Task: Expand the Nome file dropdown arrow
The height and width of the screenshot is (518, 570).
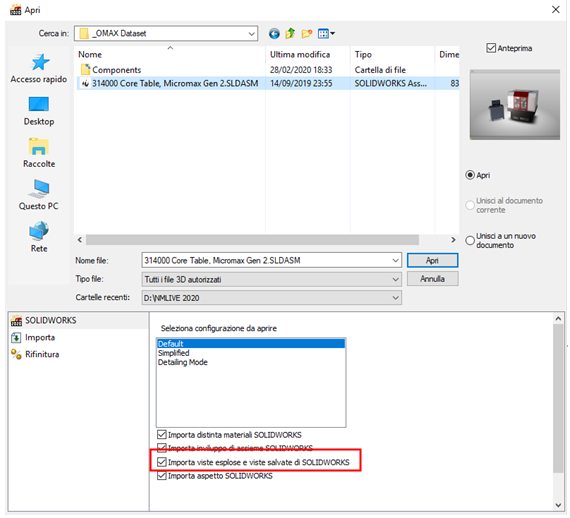Action: (x=396, y=261)
